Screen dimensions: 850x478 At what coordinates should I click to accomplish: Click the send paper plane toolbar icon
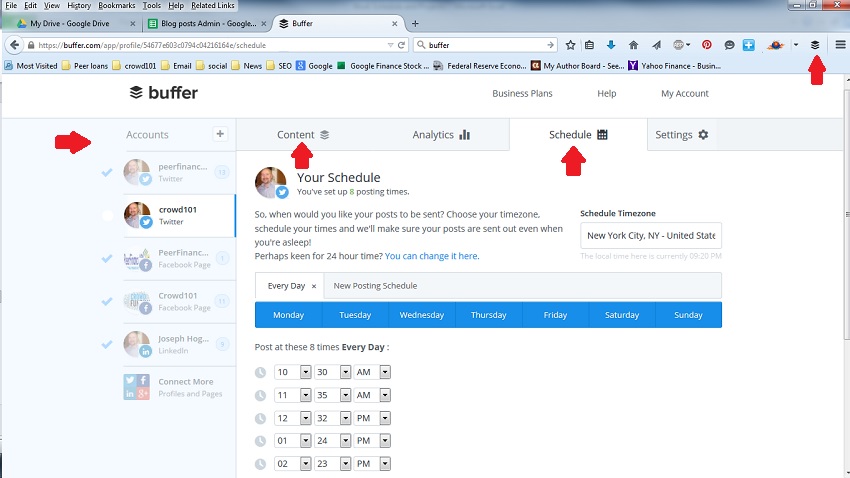[656, 45]
